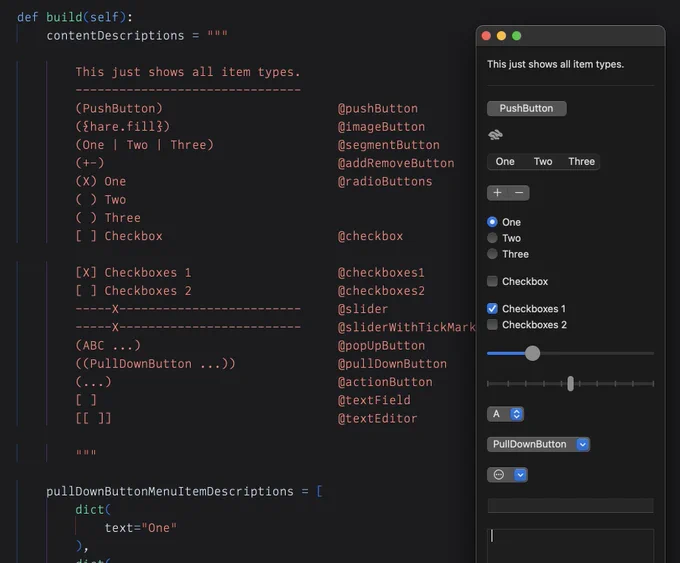Click the @textField code text
This screenshot has width=680, height=563.
374,400
